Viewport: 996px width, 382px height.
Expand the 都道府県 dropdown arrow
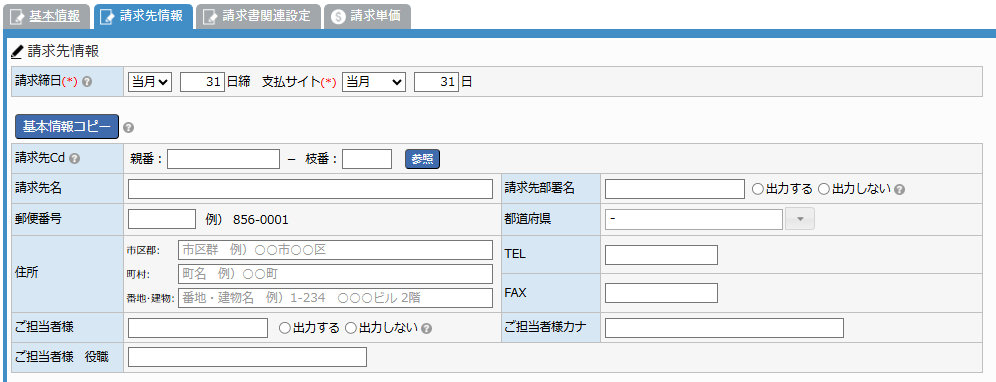coord(800,219)
